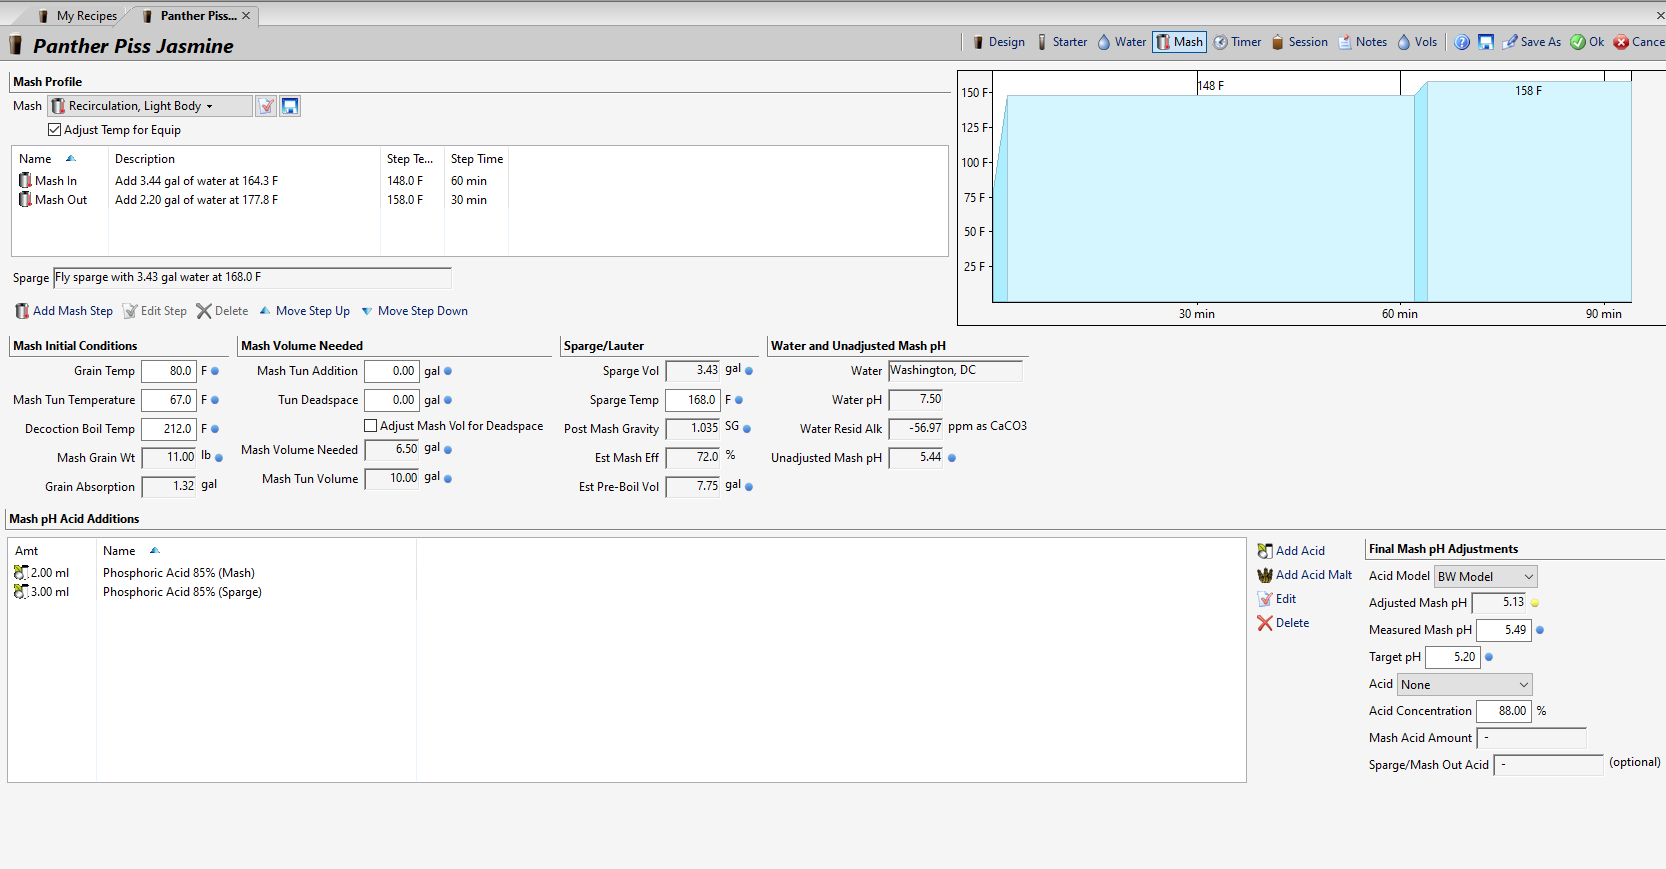The height and width of the screenshot is (869, 1666).
Task: Close the Panther Piss tab
Action: [246, 16]
